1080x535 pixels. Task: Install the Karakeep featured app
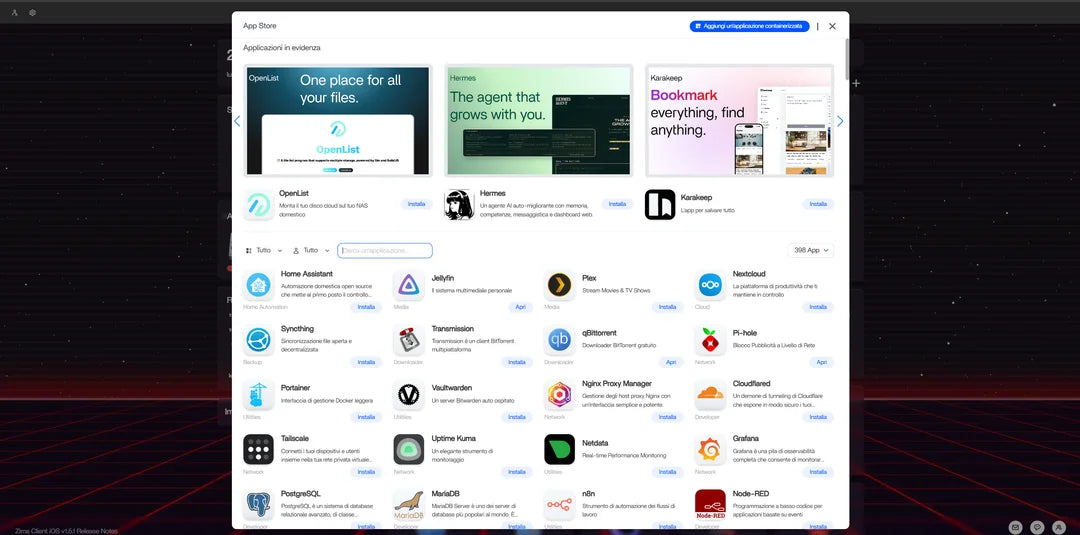[x=818, y=204]
